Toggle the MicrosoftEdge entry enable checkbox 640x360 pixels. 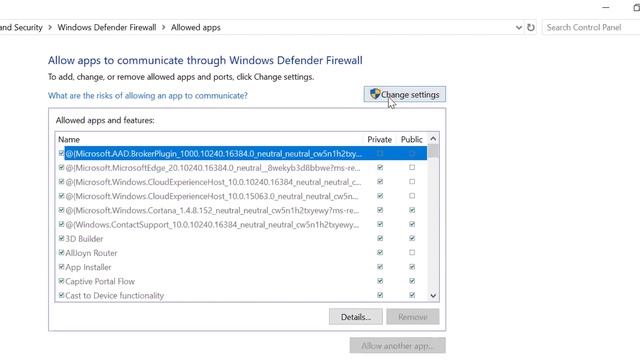[61, 167]
